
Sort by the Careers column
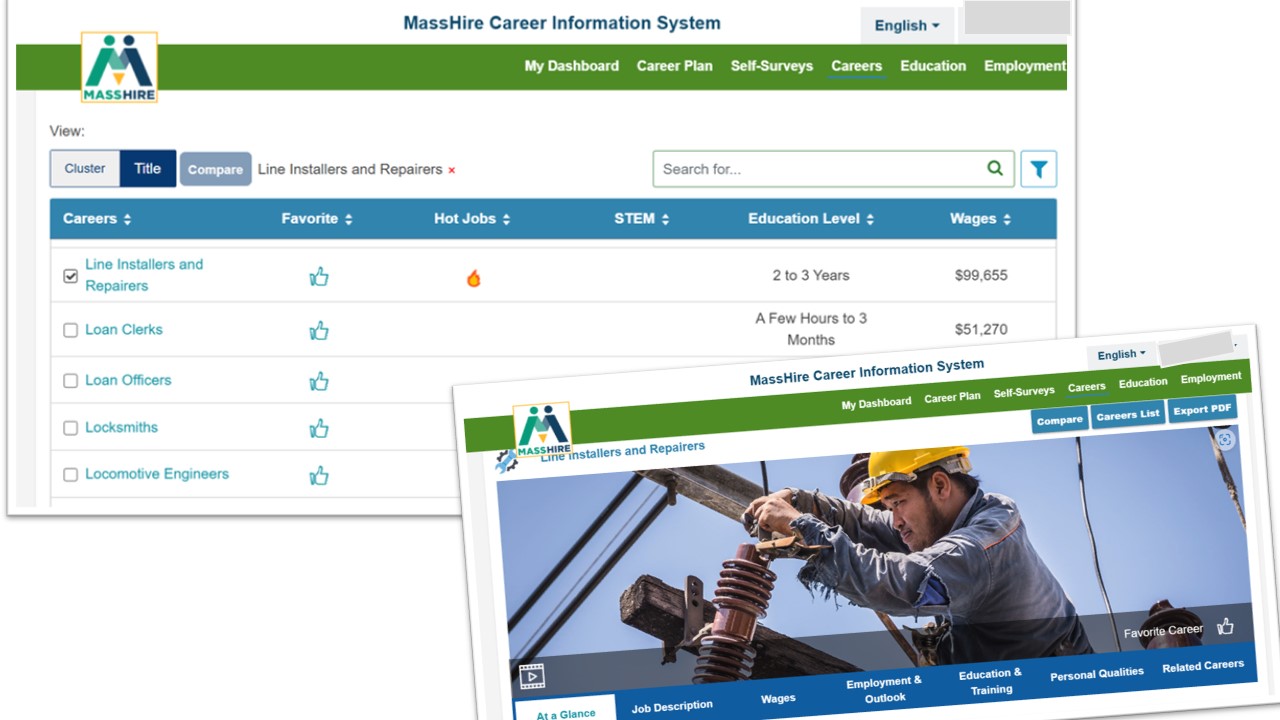click(x=97, y=219)
